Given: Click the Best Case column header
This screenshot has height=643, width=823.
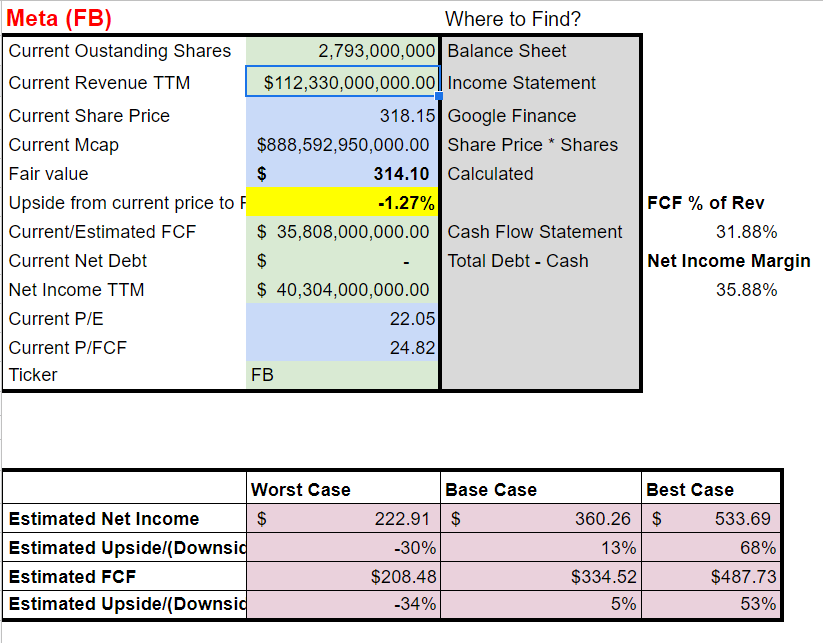Looking at the screenshot, I should point(690,490).
